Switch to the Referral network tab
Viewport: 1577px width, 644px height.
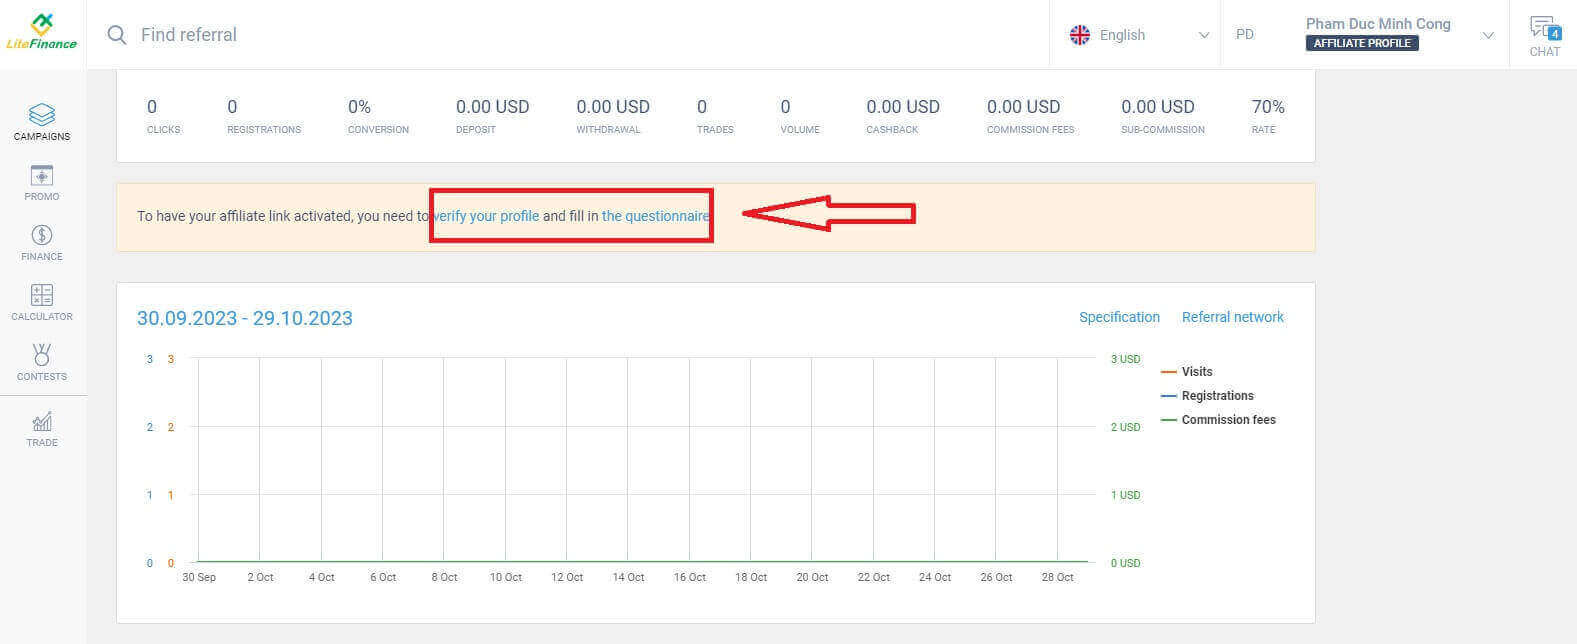[1232, 317]
